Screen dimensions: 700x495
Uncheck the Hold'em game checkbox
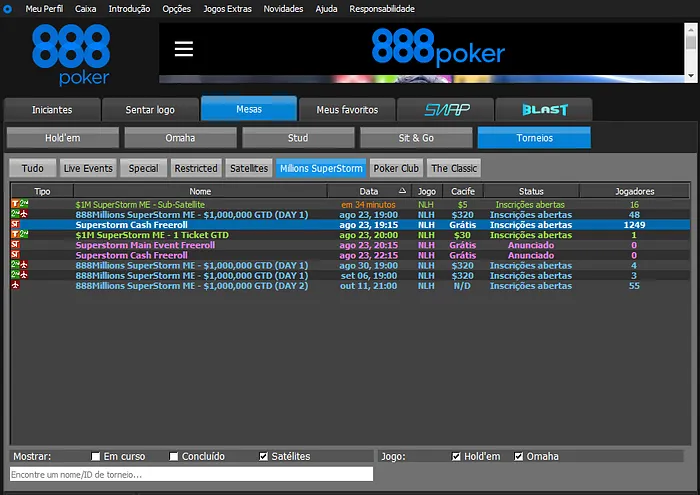(456, 456)
